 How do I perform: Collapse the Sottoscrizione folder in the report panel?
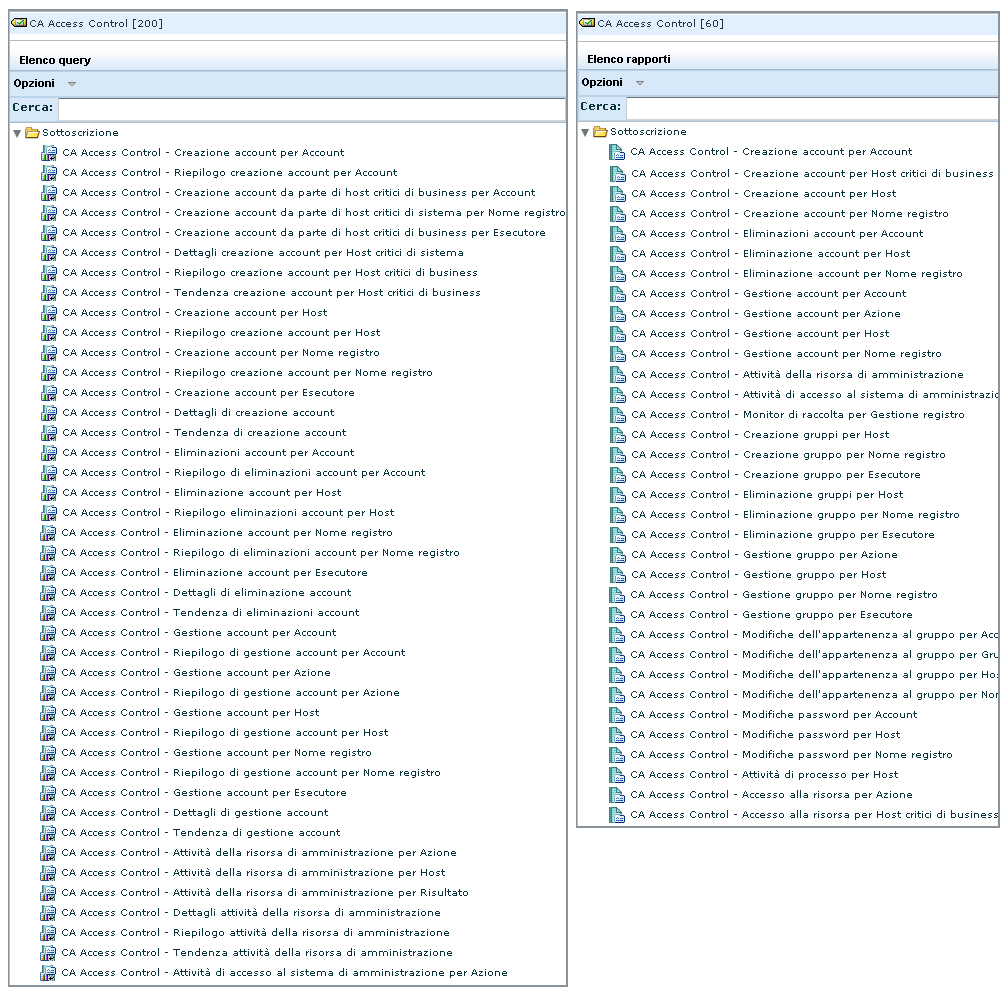coord(584,131)
